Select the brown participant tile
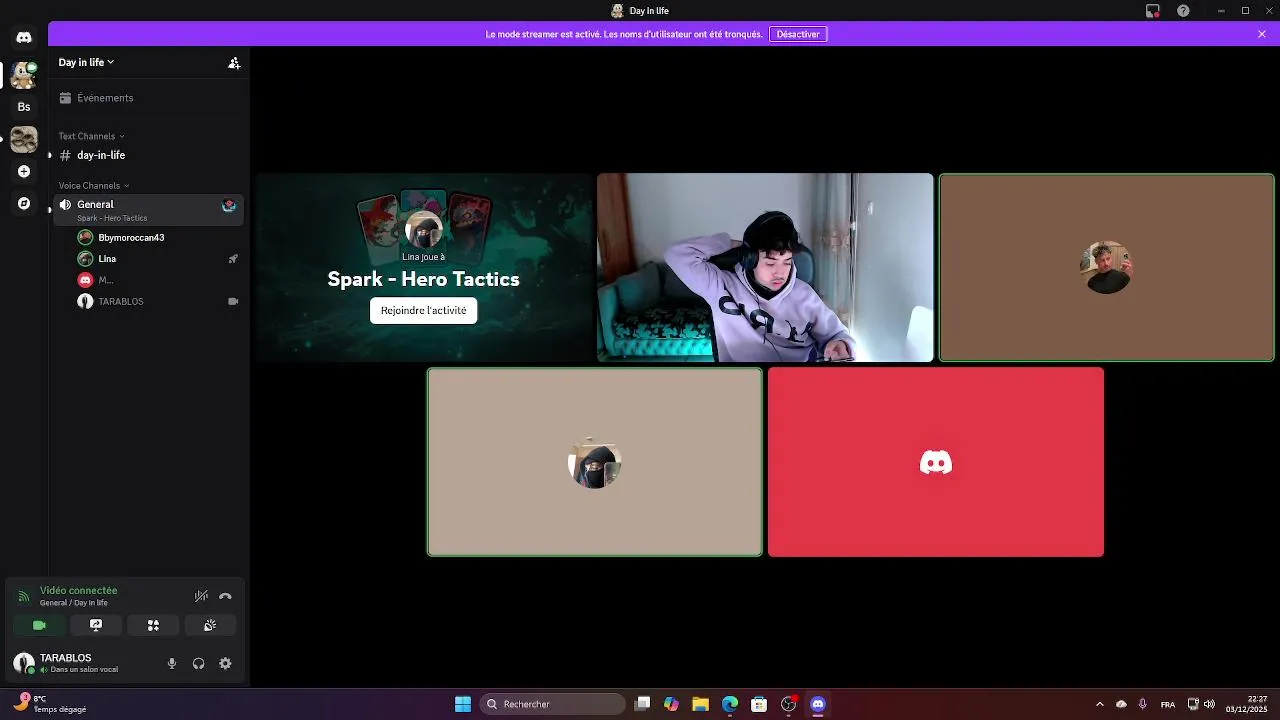Screen dimensions: 1280x720 (x=1107, y=267)
